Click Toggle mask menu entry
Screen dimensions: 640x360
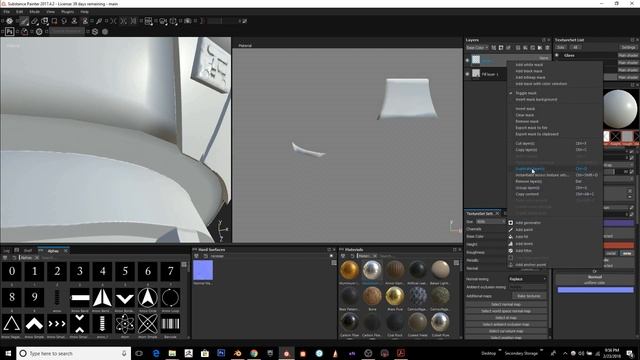pyautogui.click(x=526, y=93)
